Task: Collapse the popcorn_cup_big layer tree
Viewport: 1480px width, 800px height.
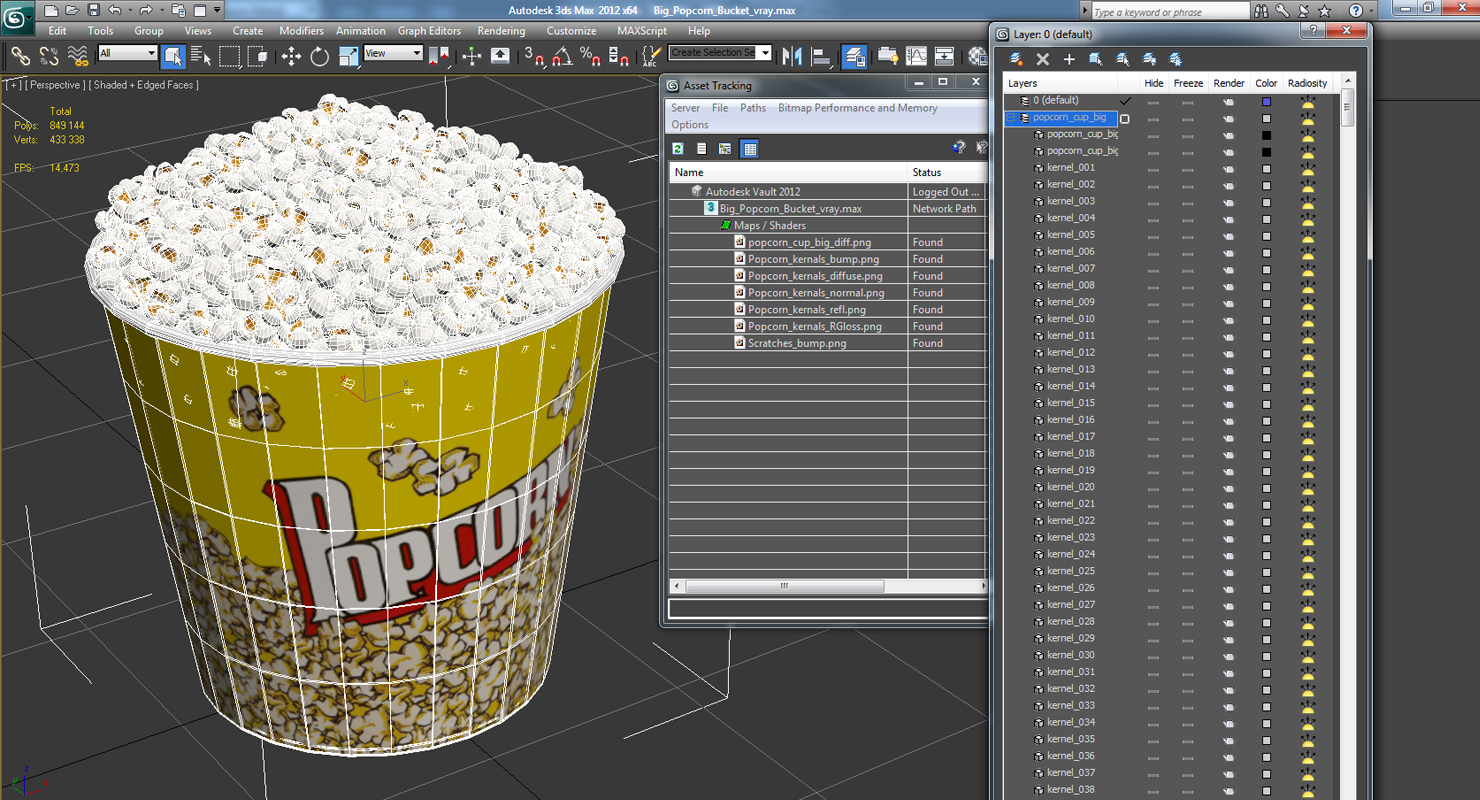Action: (x=1011, y=118)
